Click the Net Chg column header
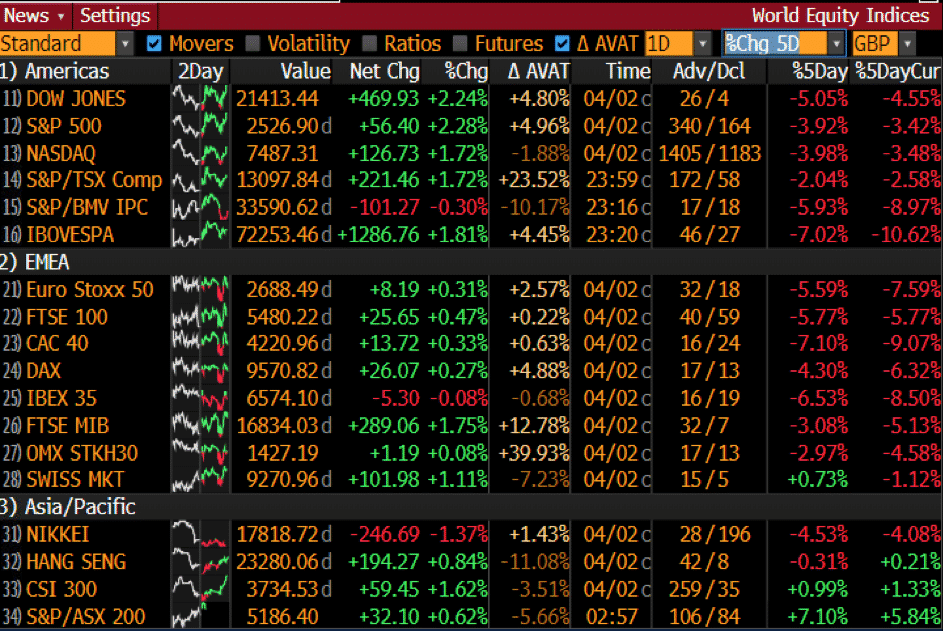 coord(384,71)
